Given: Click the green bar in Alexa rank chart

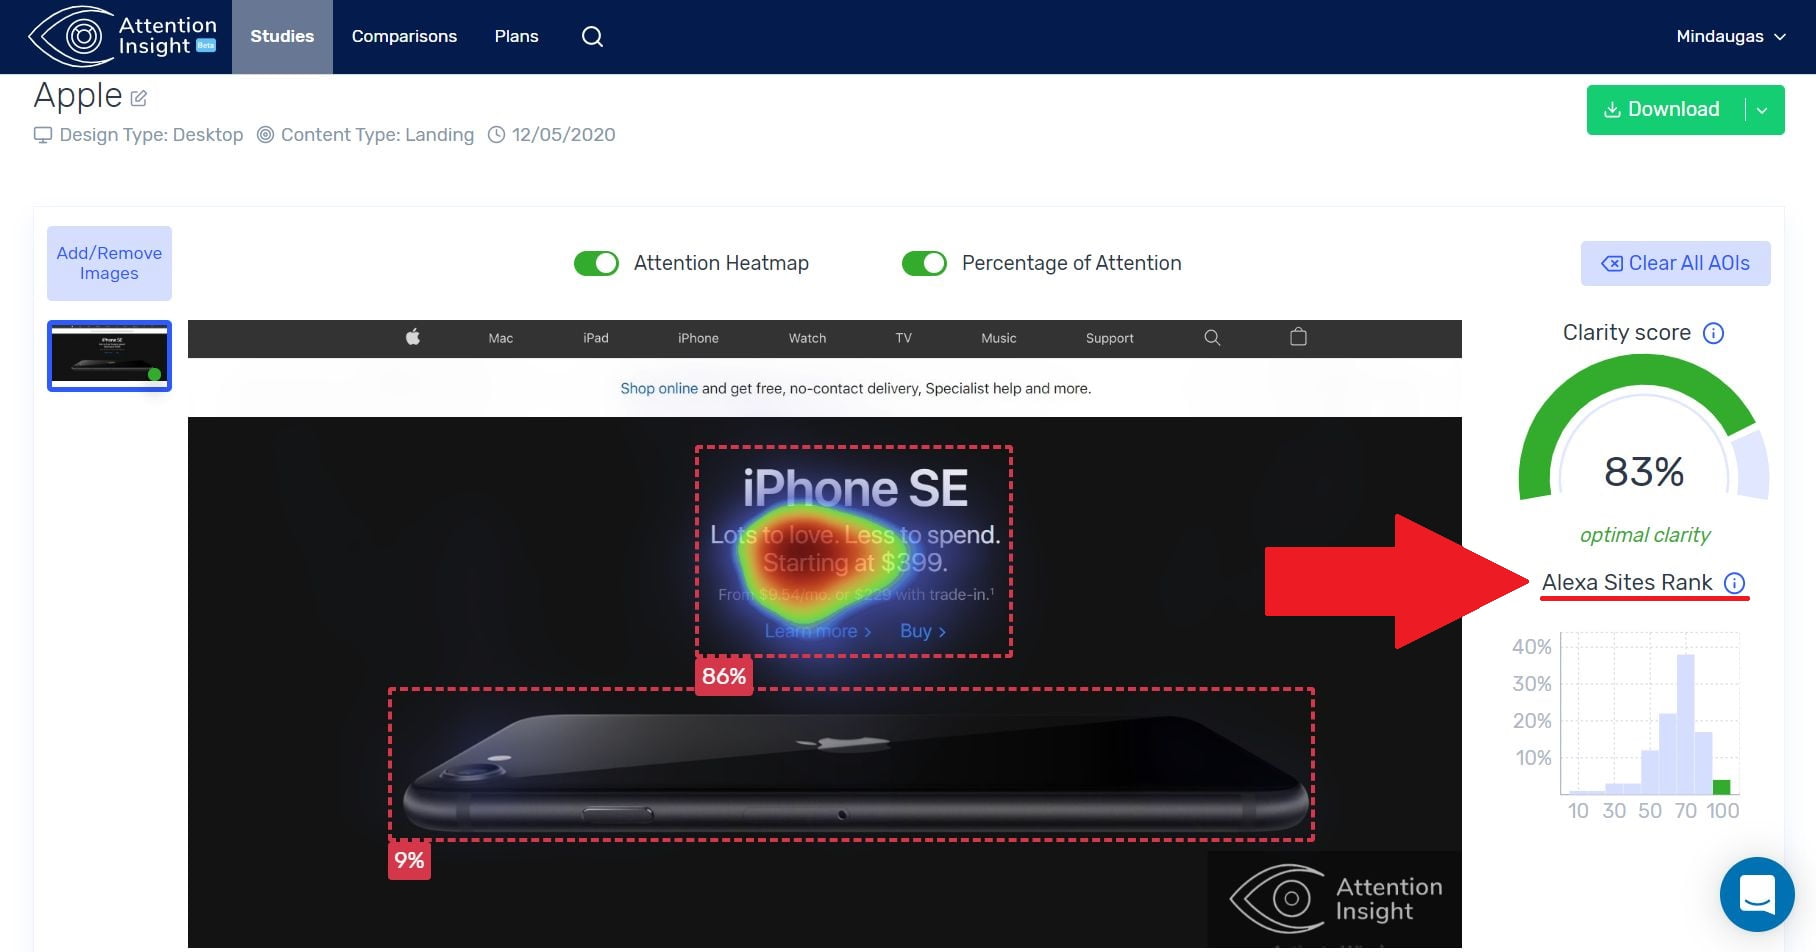Looking at the screenshot, I should [x=1721, y=787].
